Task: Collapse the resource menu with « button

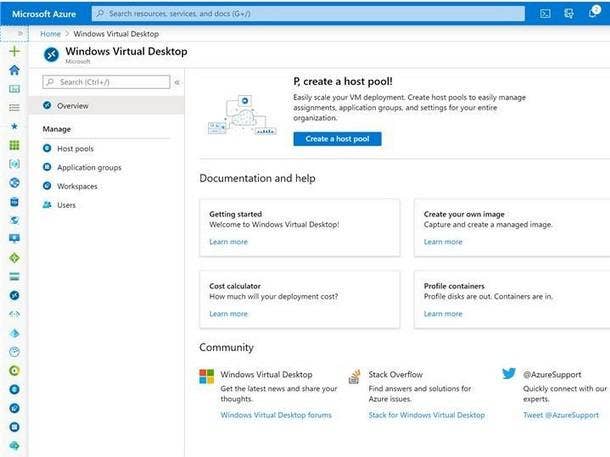Action: [177, 82]
